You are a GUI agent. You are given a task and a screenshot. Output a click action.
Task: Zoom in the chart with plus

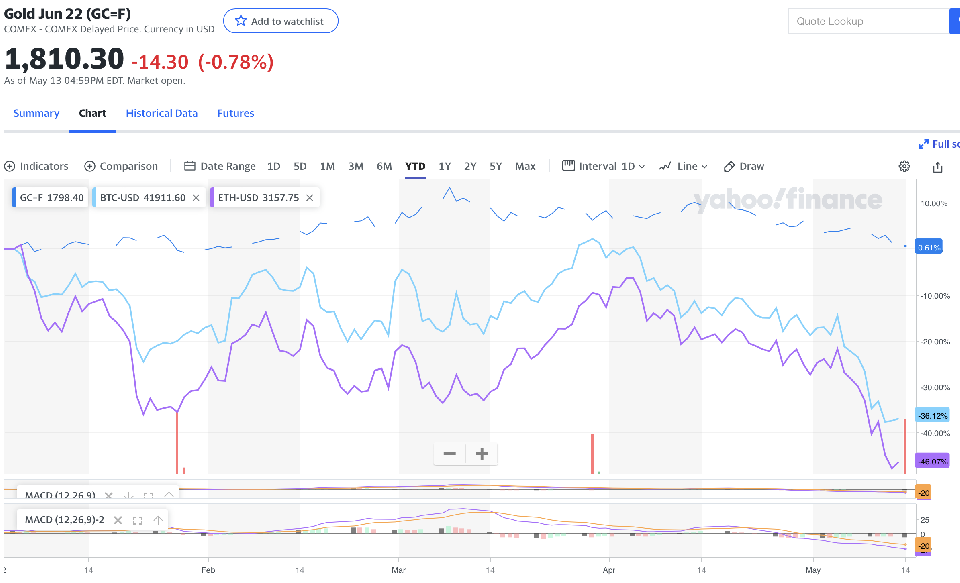point(482,454)
